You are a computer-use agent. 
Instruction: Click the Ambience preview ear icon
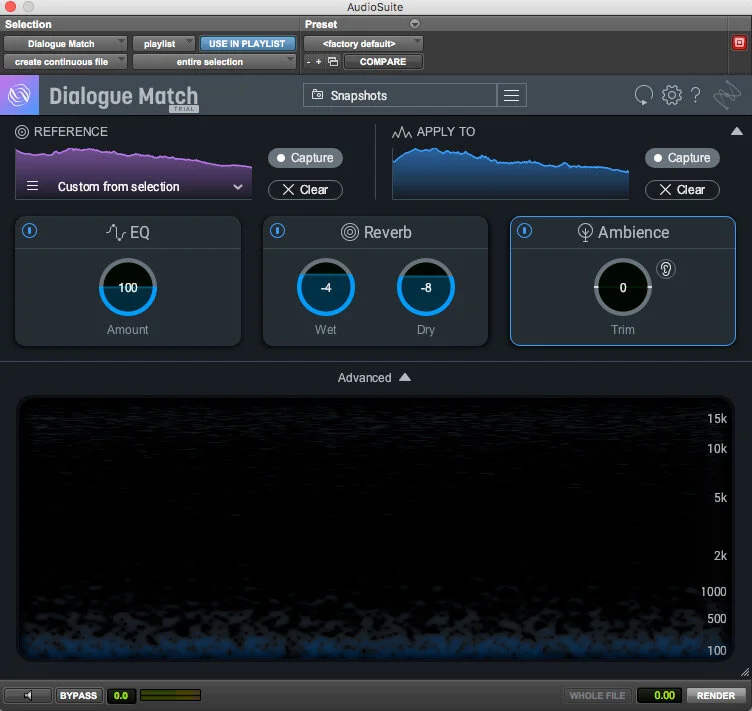click(x=666, y=269)
